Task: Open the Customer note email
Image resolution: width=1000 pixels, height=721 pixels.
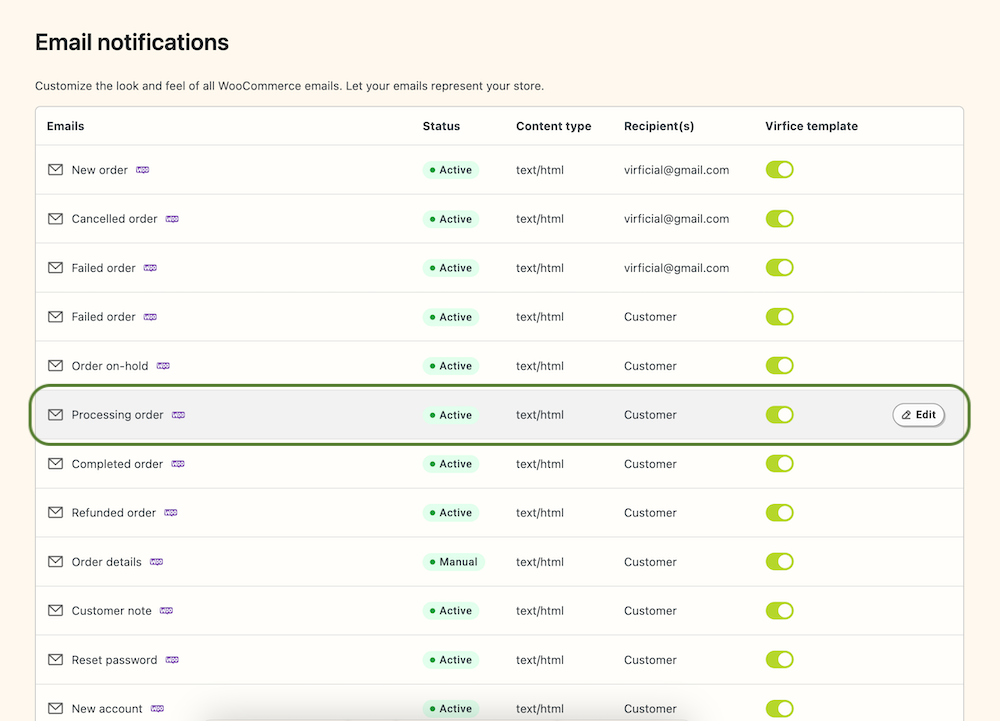Action: coord(112,611)
